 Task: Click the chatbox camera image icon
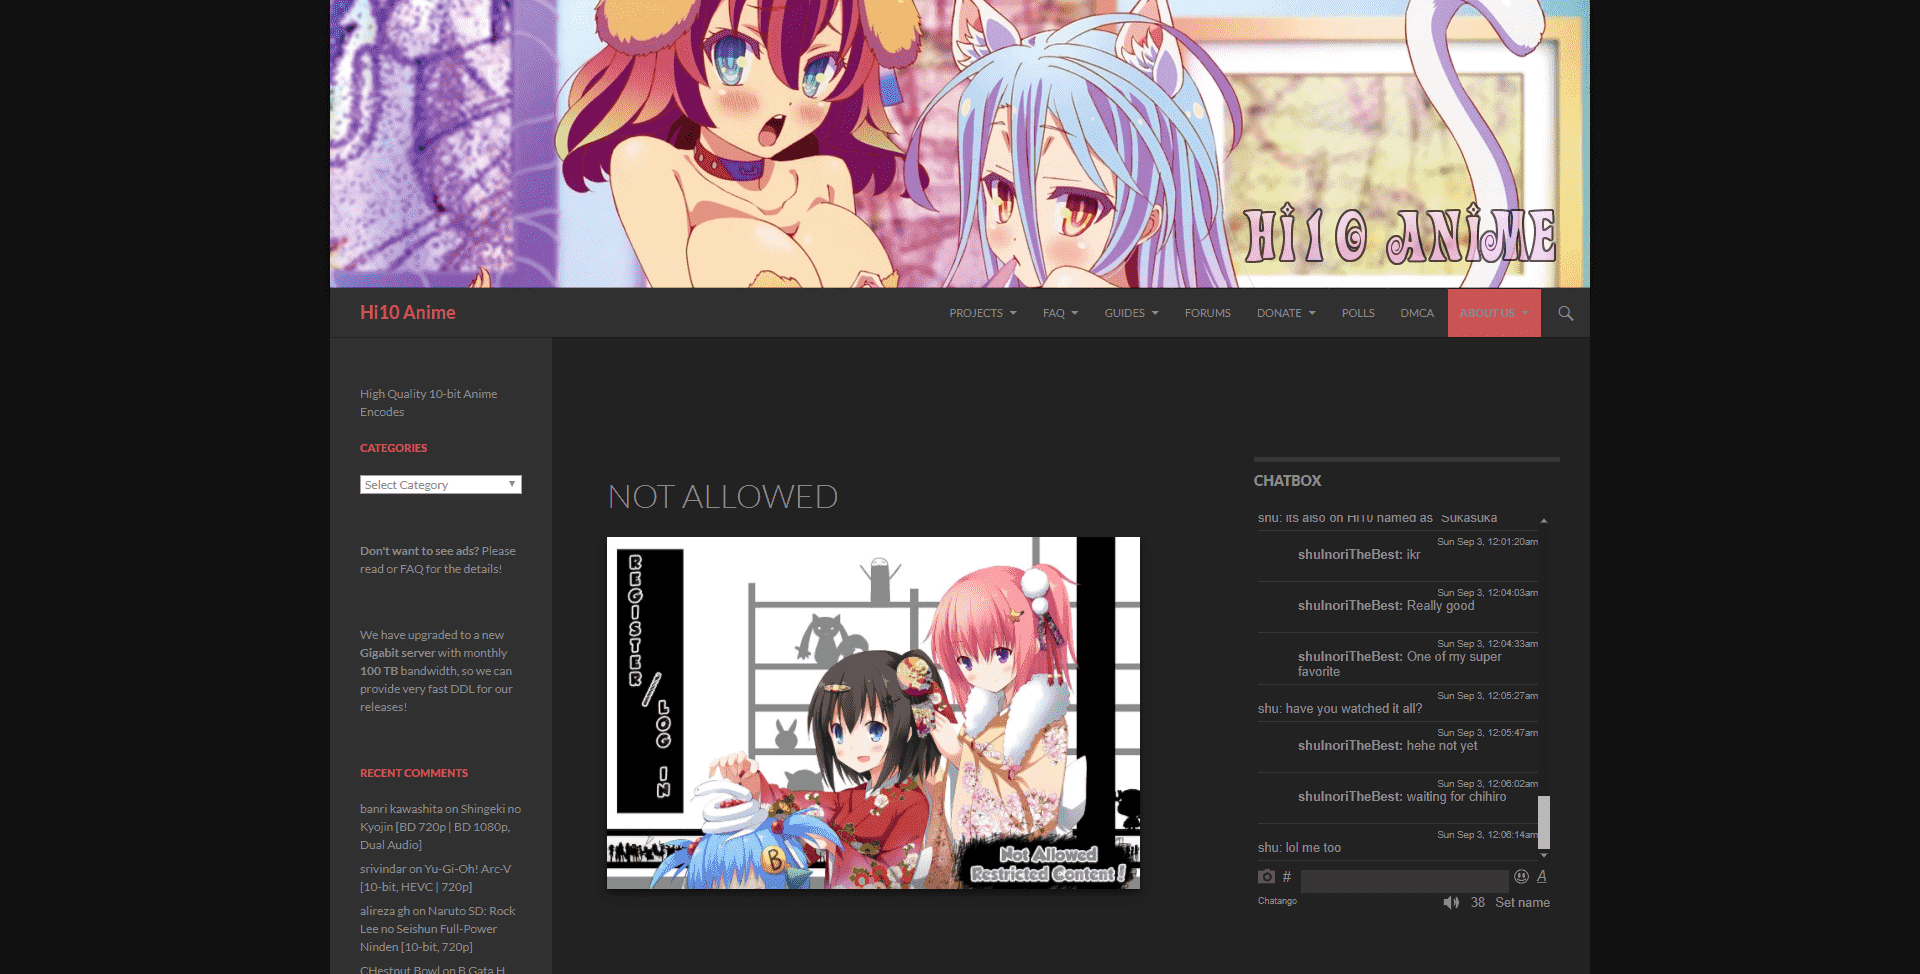coord(1266,877)
